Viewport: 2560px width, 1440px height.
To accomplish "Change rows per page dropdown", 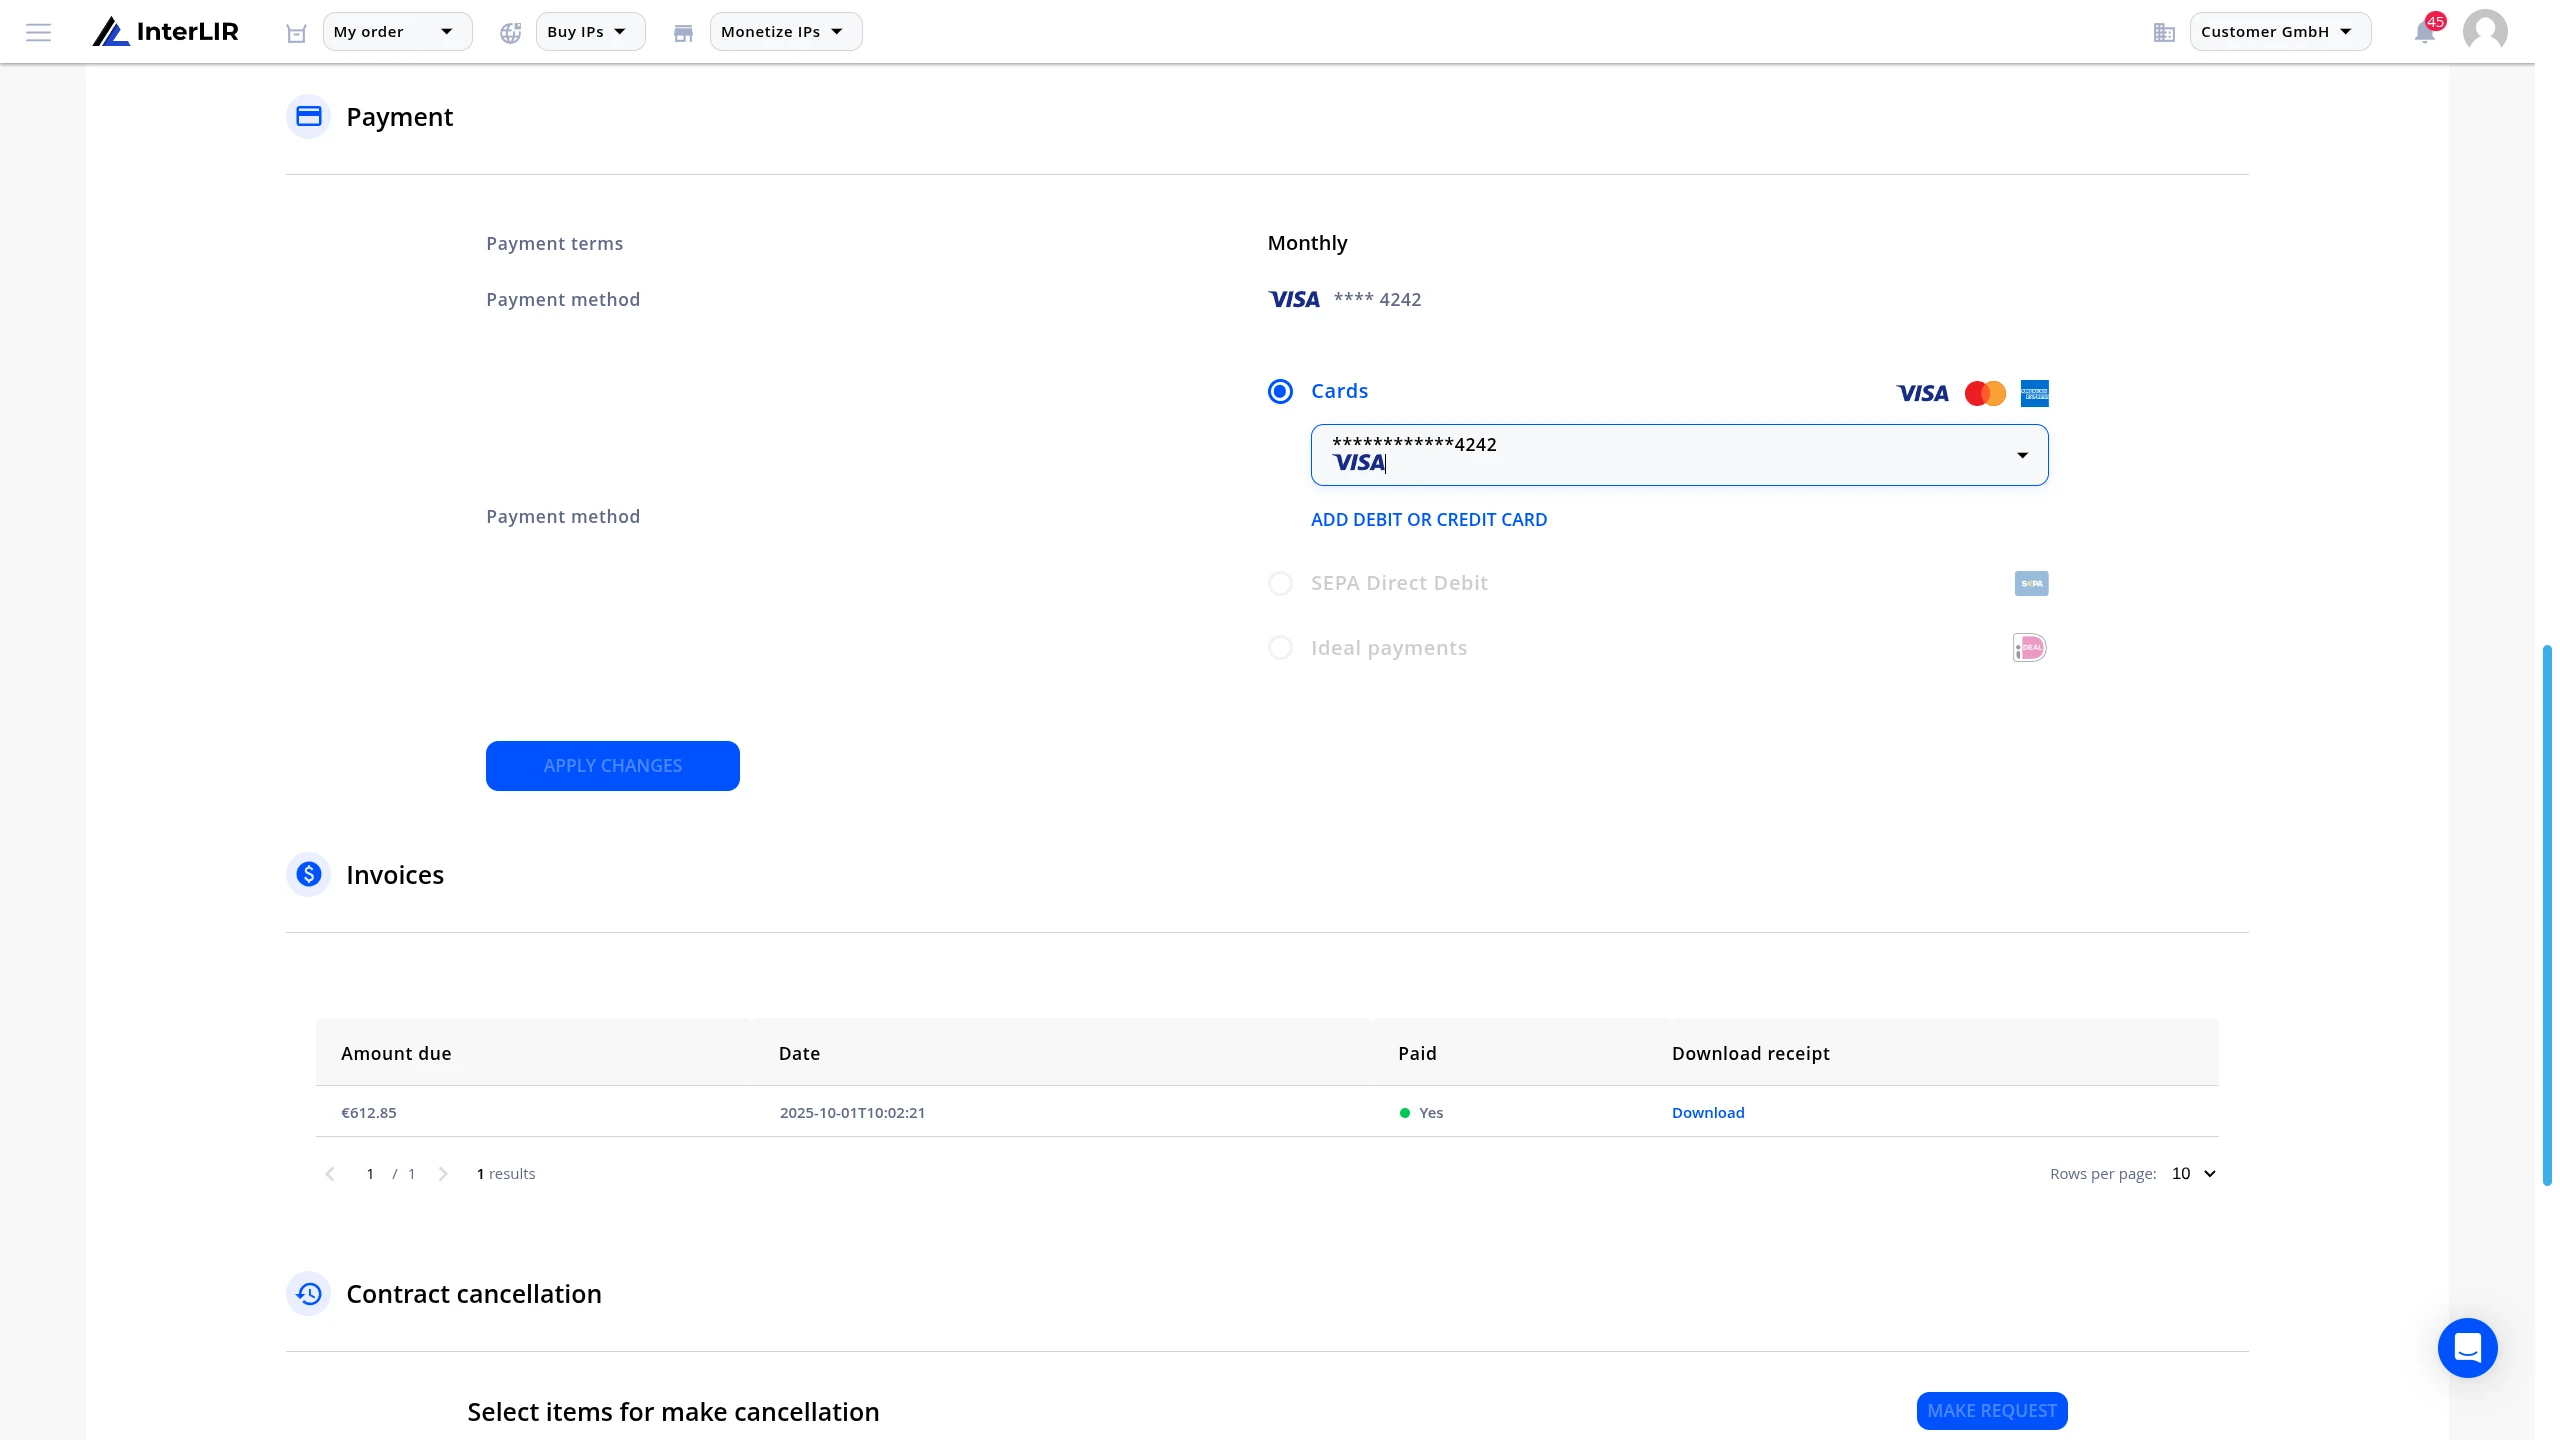I will coord(2194,1174).
